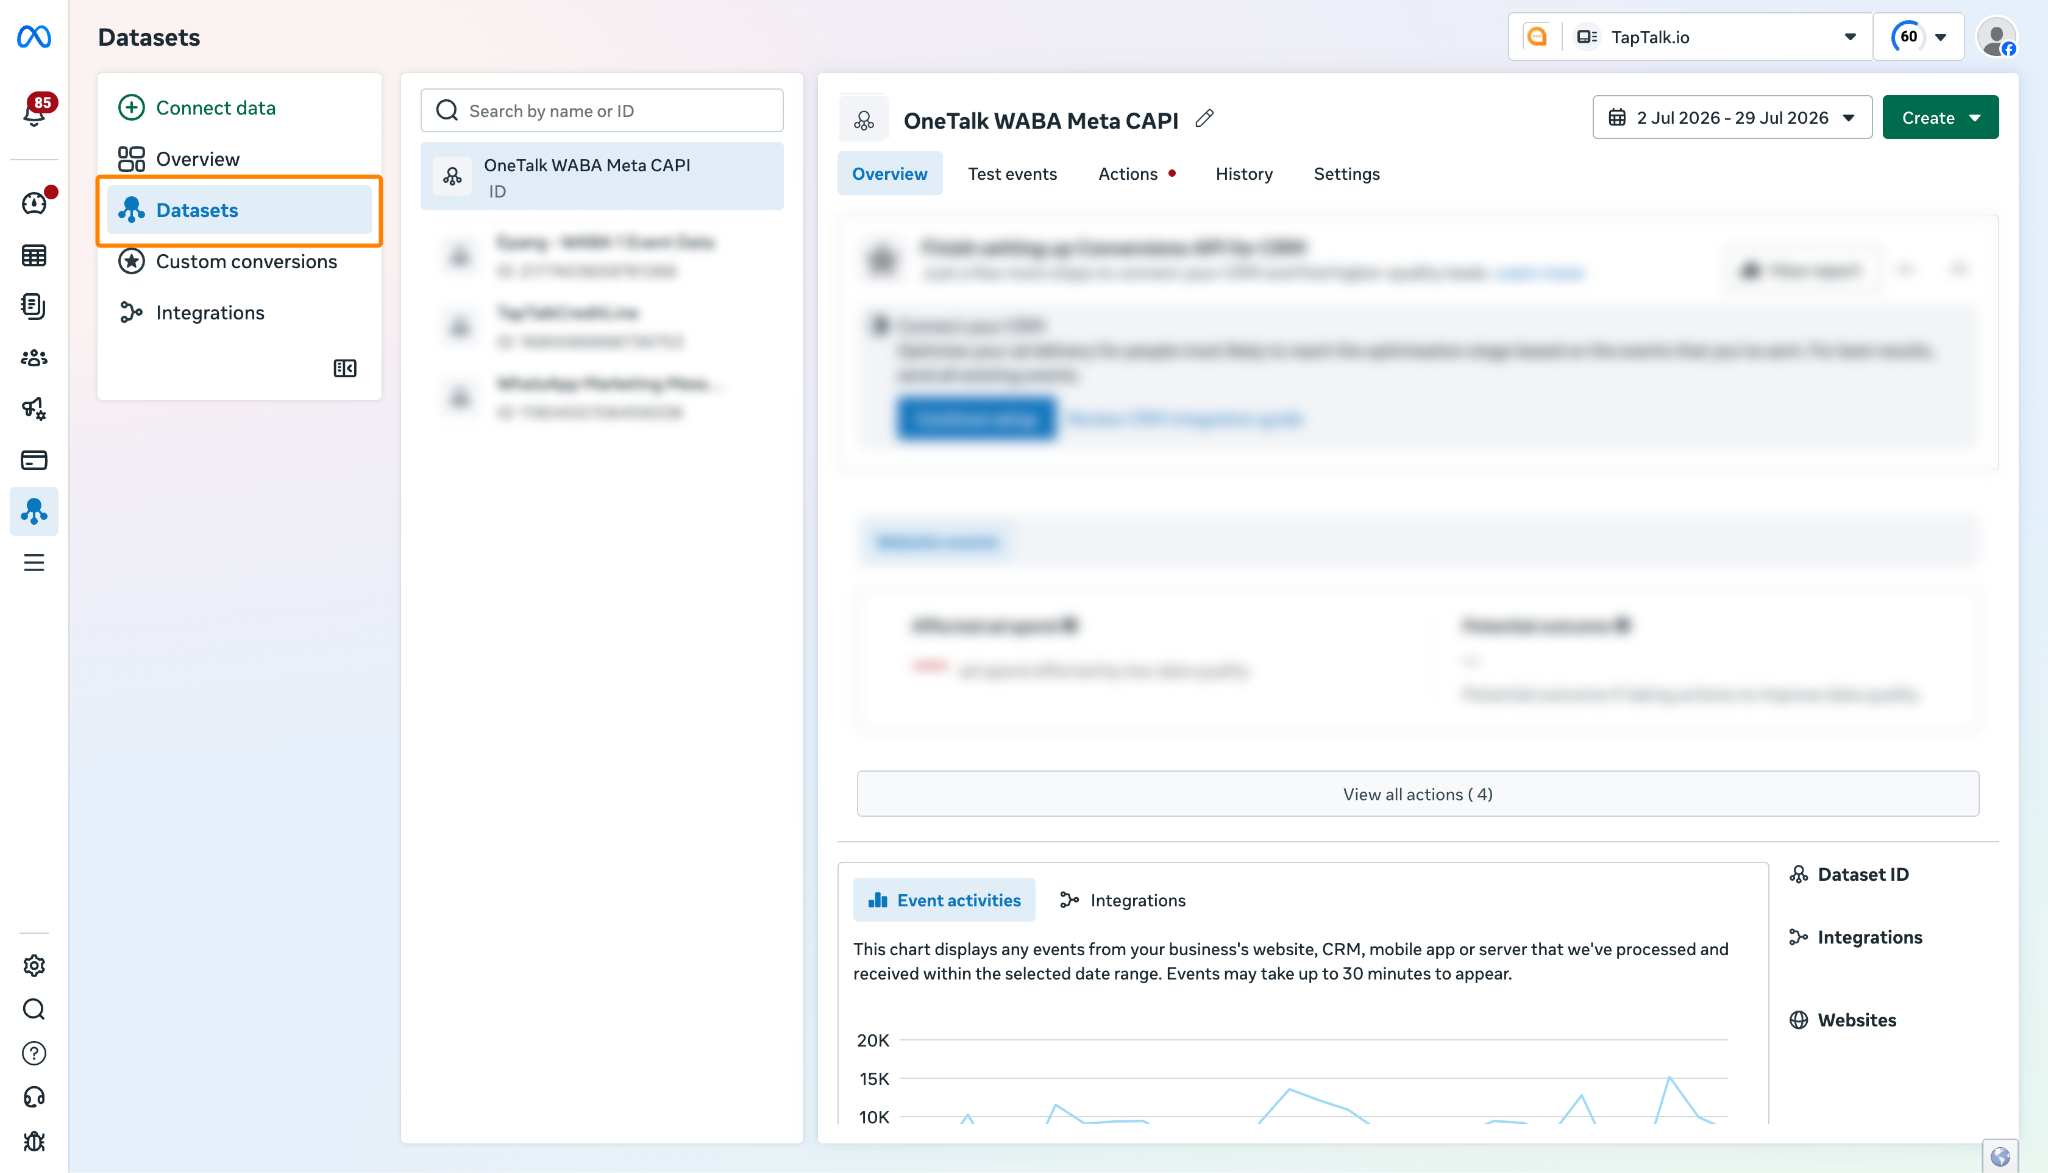Go to Overview in the sidebar

click(x=179, y=158)
